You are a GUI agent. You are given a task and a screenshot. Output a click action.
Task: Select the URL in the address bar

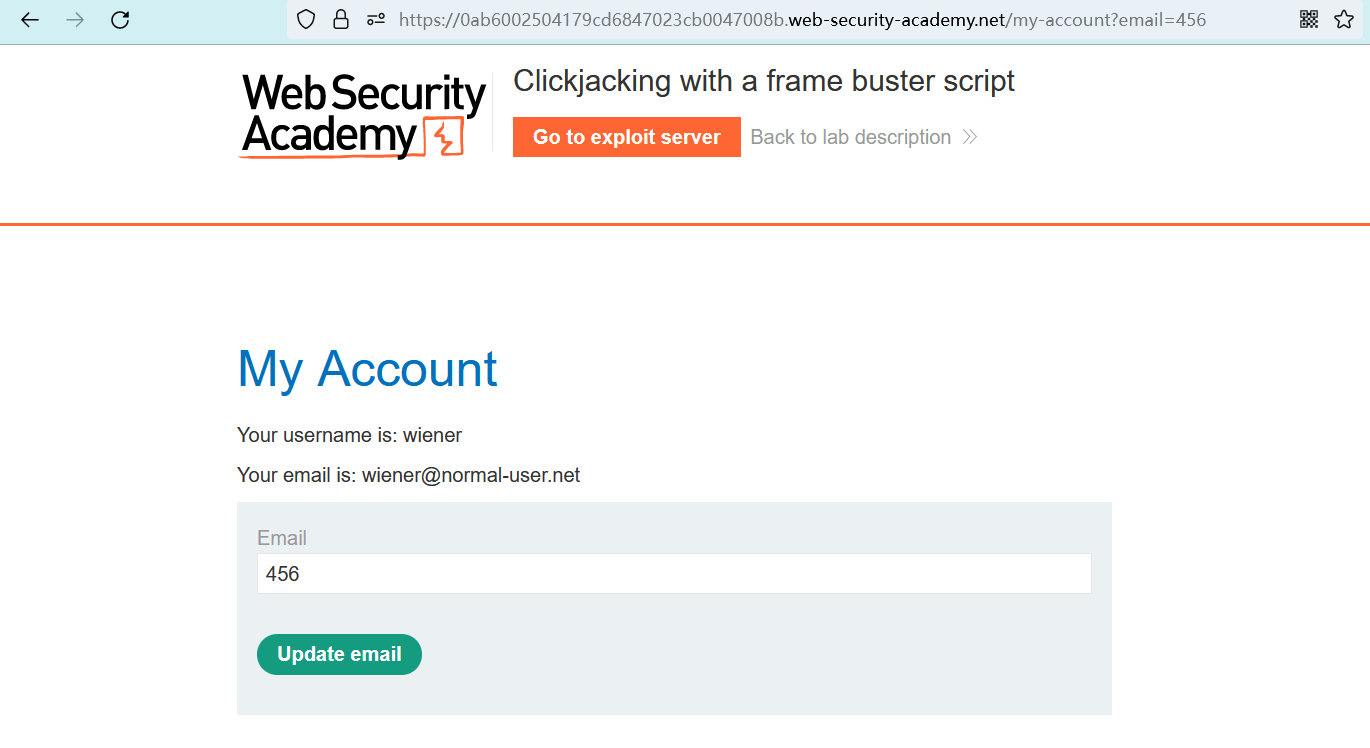800,20
